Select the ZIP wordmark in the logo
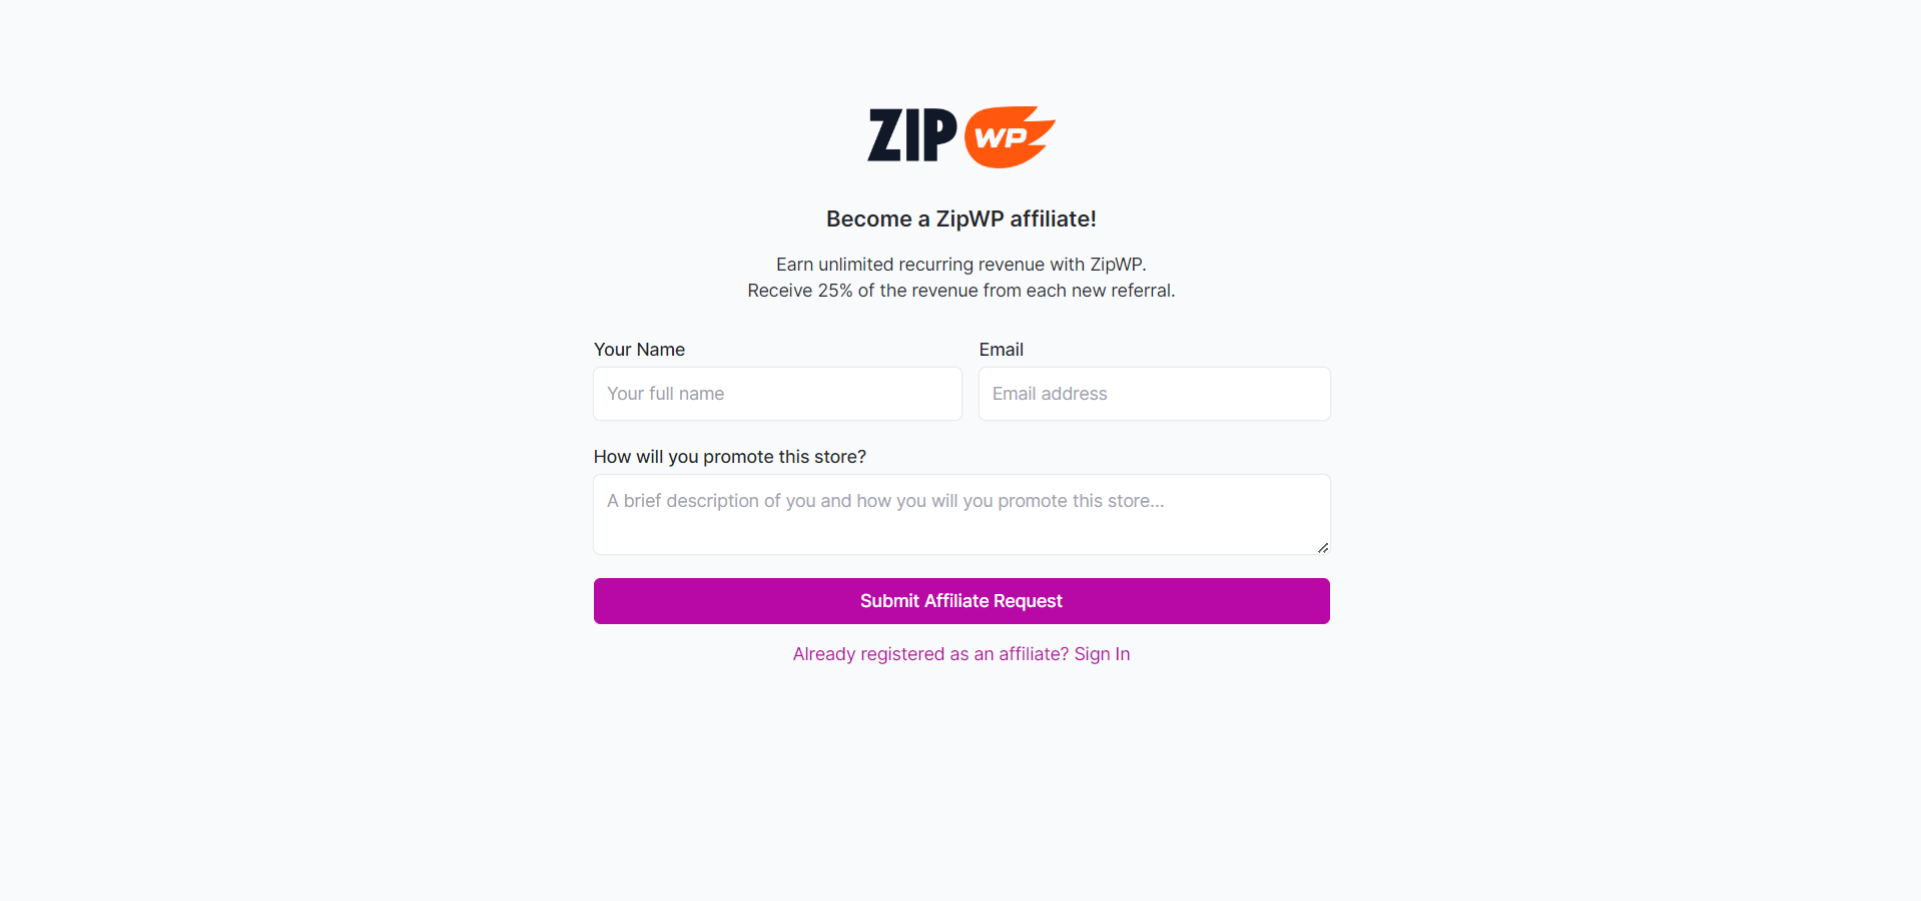The image size is (1921, 901). [x=911, y=135]
